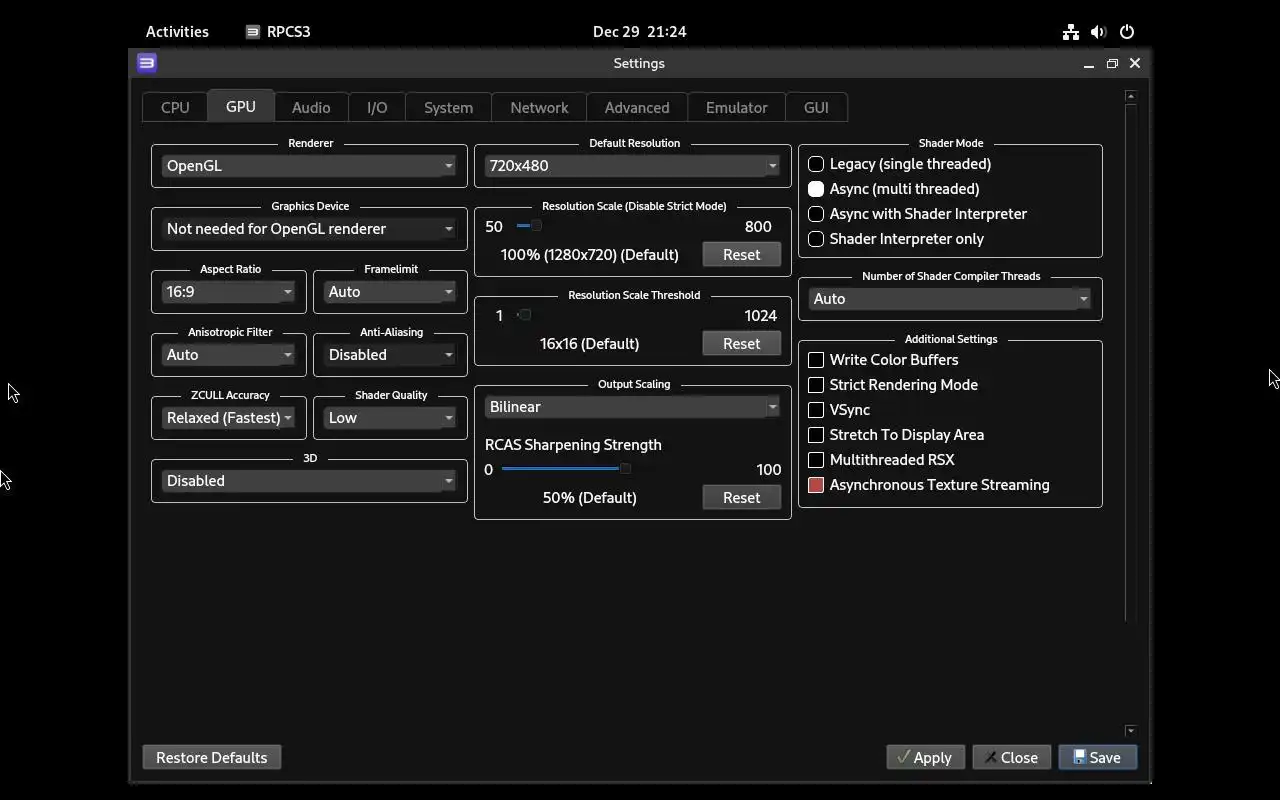Click the settings panel vertical scrollbar
The image size is (1280, 800).
(1131, 362)
